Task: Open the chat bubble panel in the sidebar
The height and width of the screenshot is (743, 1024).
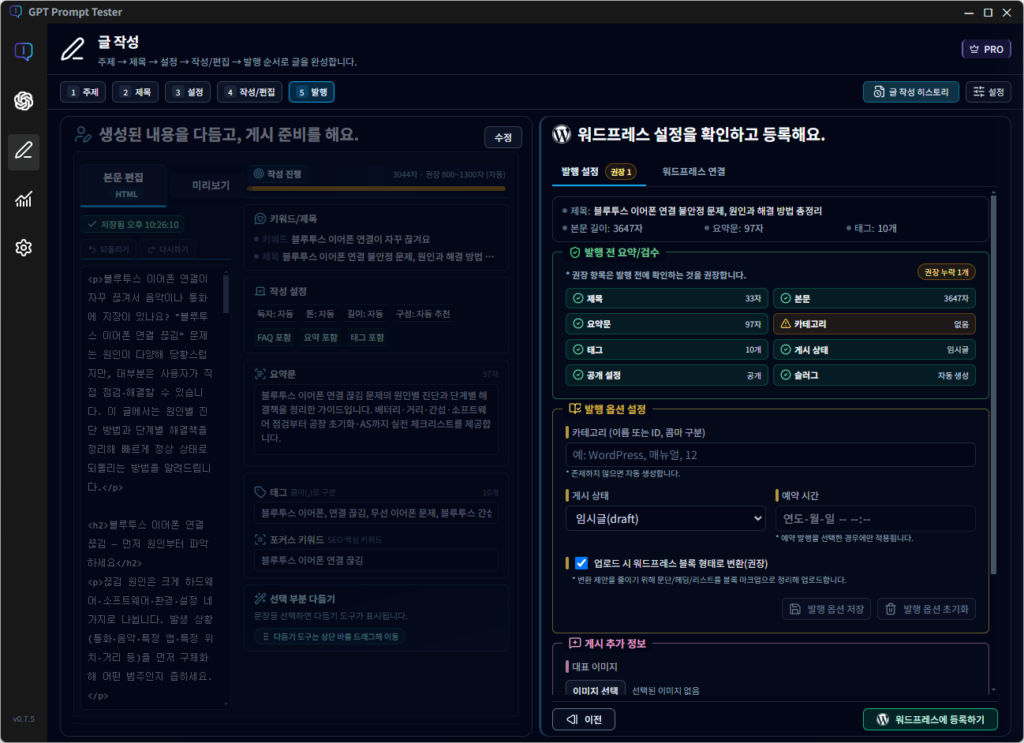Action: pos(24,52)
